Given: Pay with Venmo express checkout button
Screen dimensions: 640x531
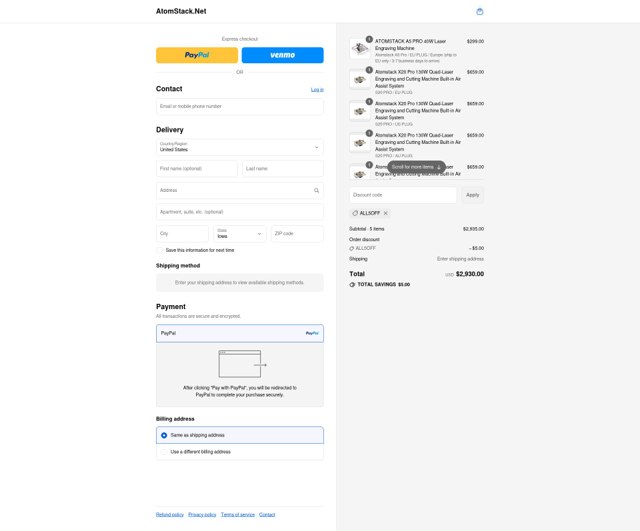Looking at the screenshot, I should (x=282, y=55).
